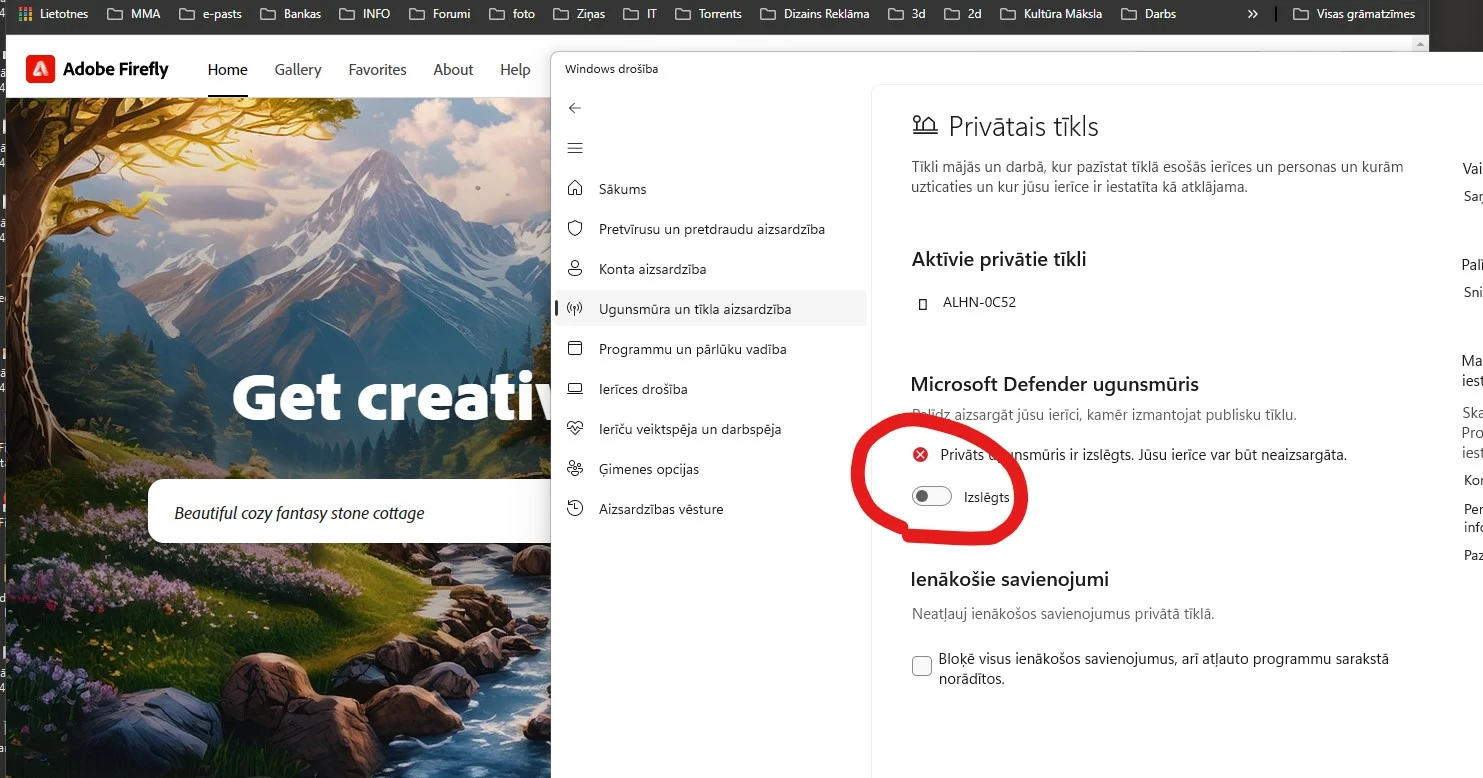Open the Bankas bookmarks folder

click(291, 14)
